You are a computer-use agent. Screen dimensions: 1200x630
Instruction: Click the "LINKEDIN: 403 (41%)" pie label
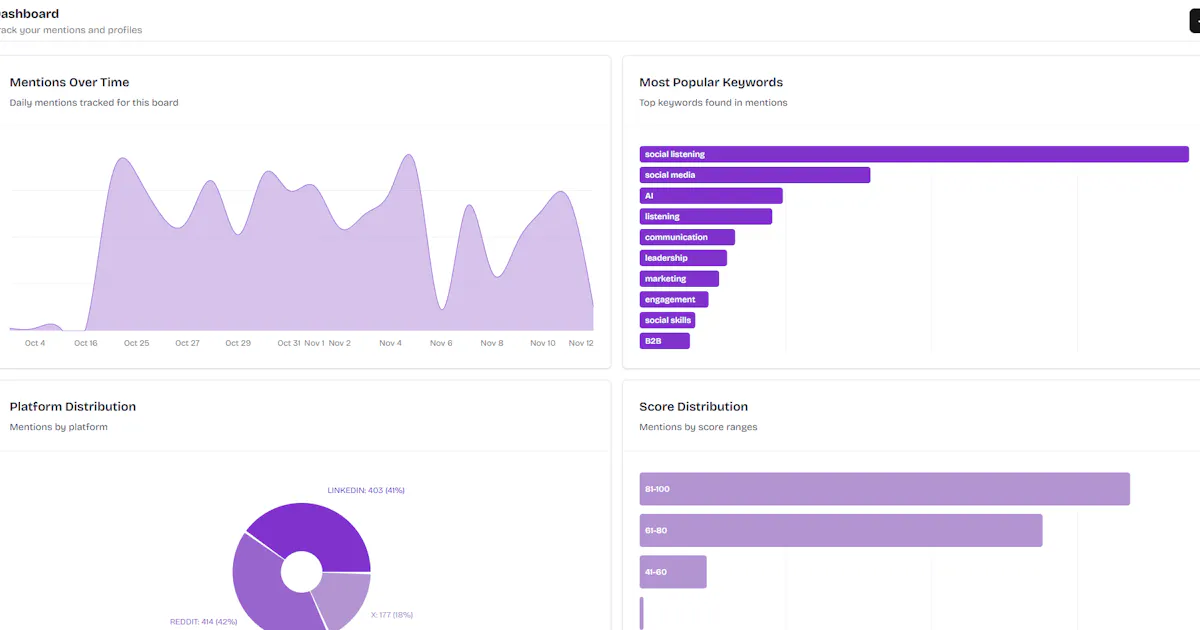click(366, 490)
